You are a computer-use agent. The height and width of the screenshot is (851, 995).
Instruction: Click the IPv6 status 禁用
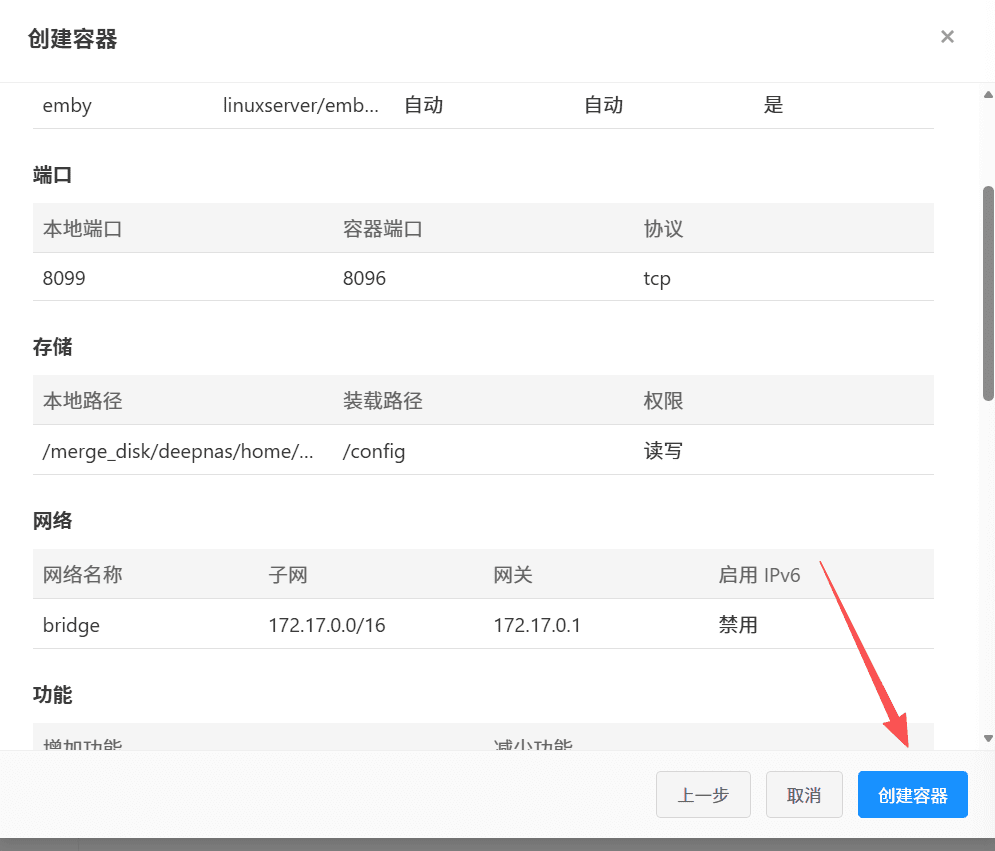738,625
